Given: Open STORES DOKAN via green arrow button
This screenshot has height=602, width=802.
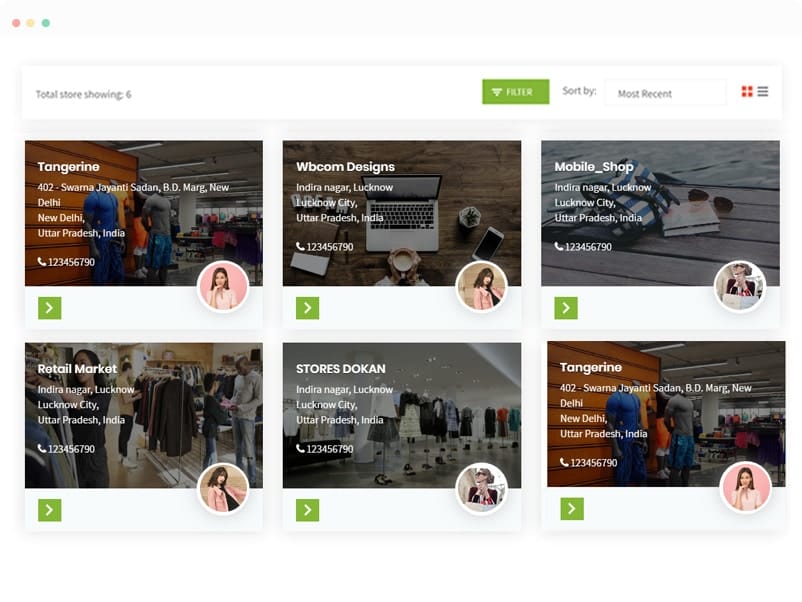Looking at the screenshot, I should [x=306, y=510].
